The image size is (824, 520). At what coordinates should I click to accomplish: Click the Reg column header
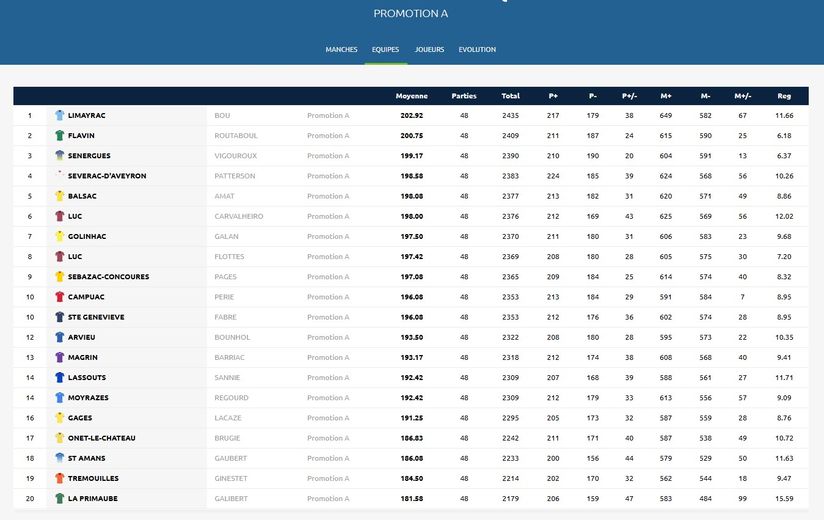784,96
